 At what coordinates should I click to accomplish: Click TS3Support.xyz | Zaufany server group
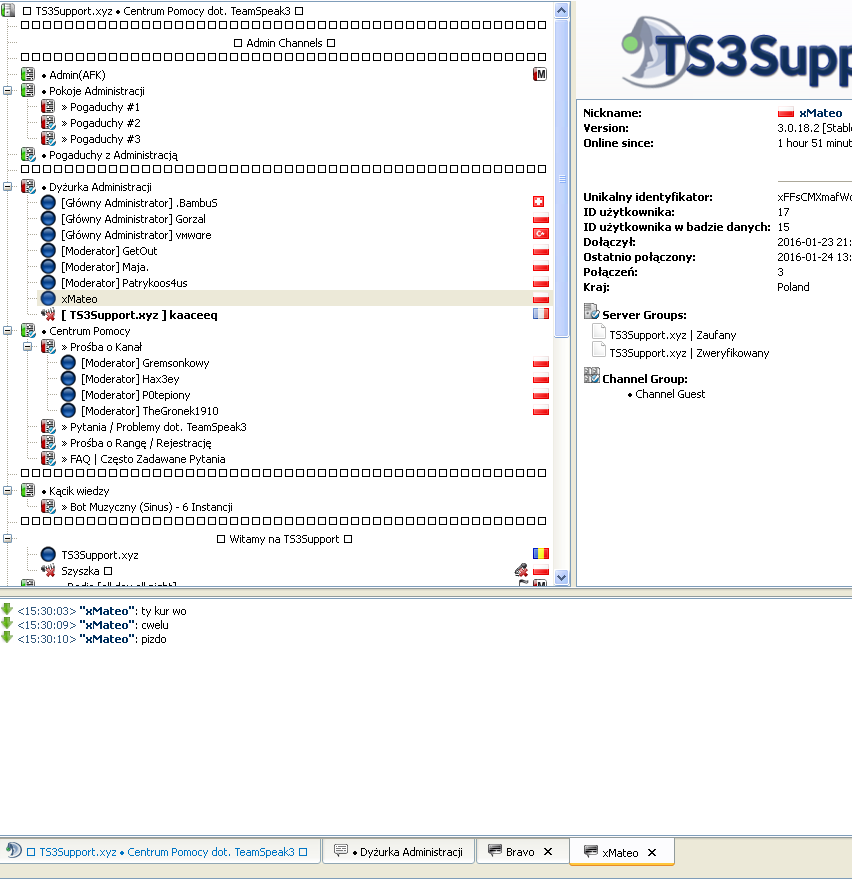pyautogui.click(x=673, y=335)
